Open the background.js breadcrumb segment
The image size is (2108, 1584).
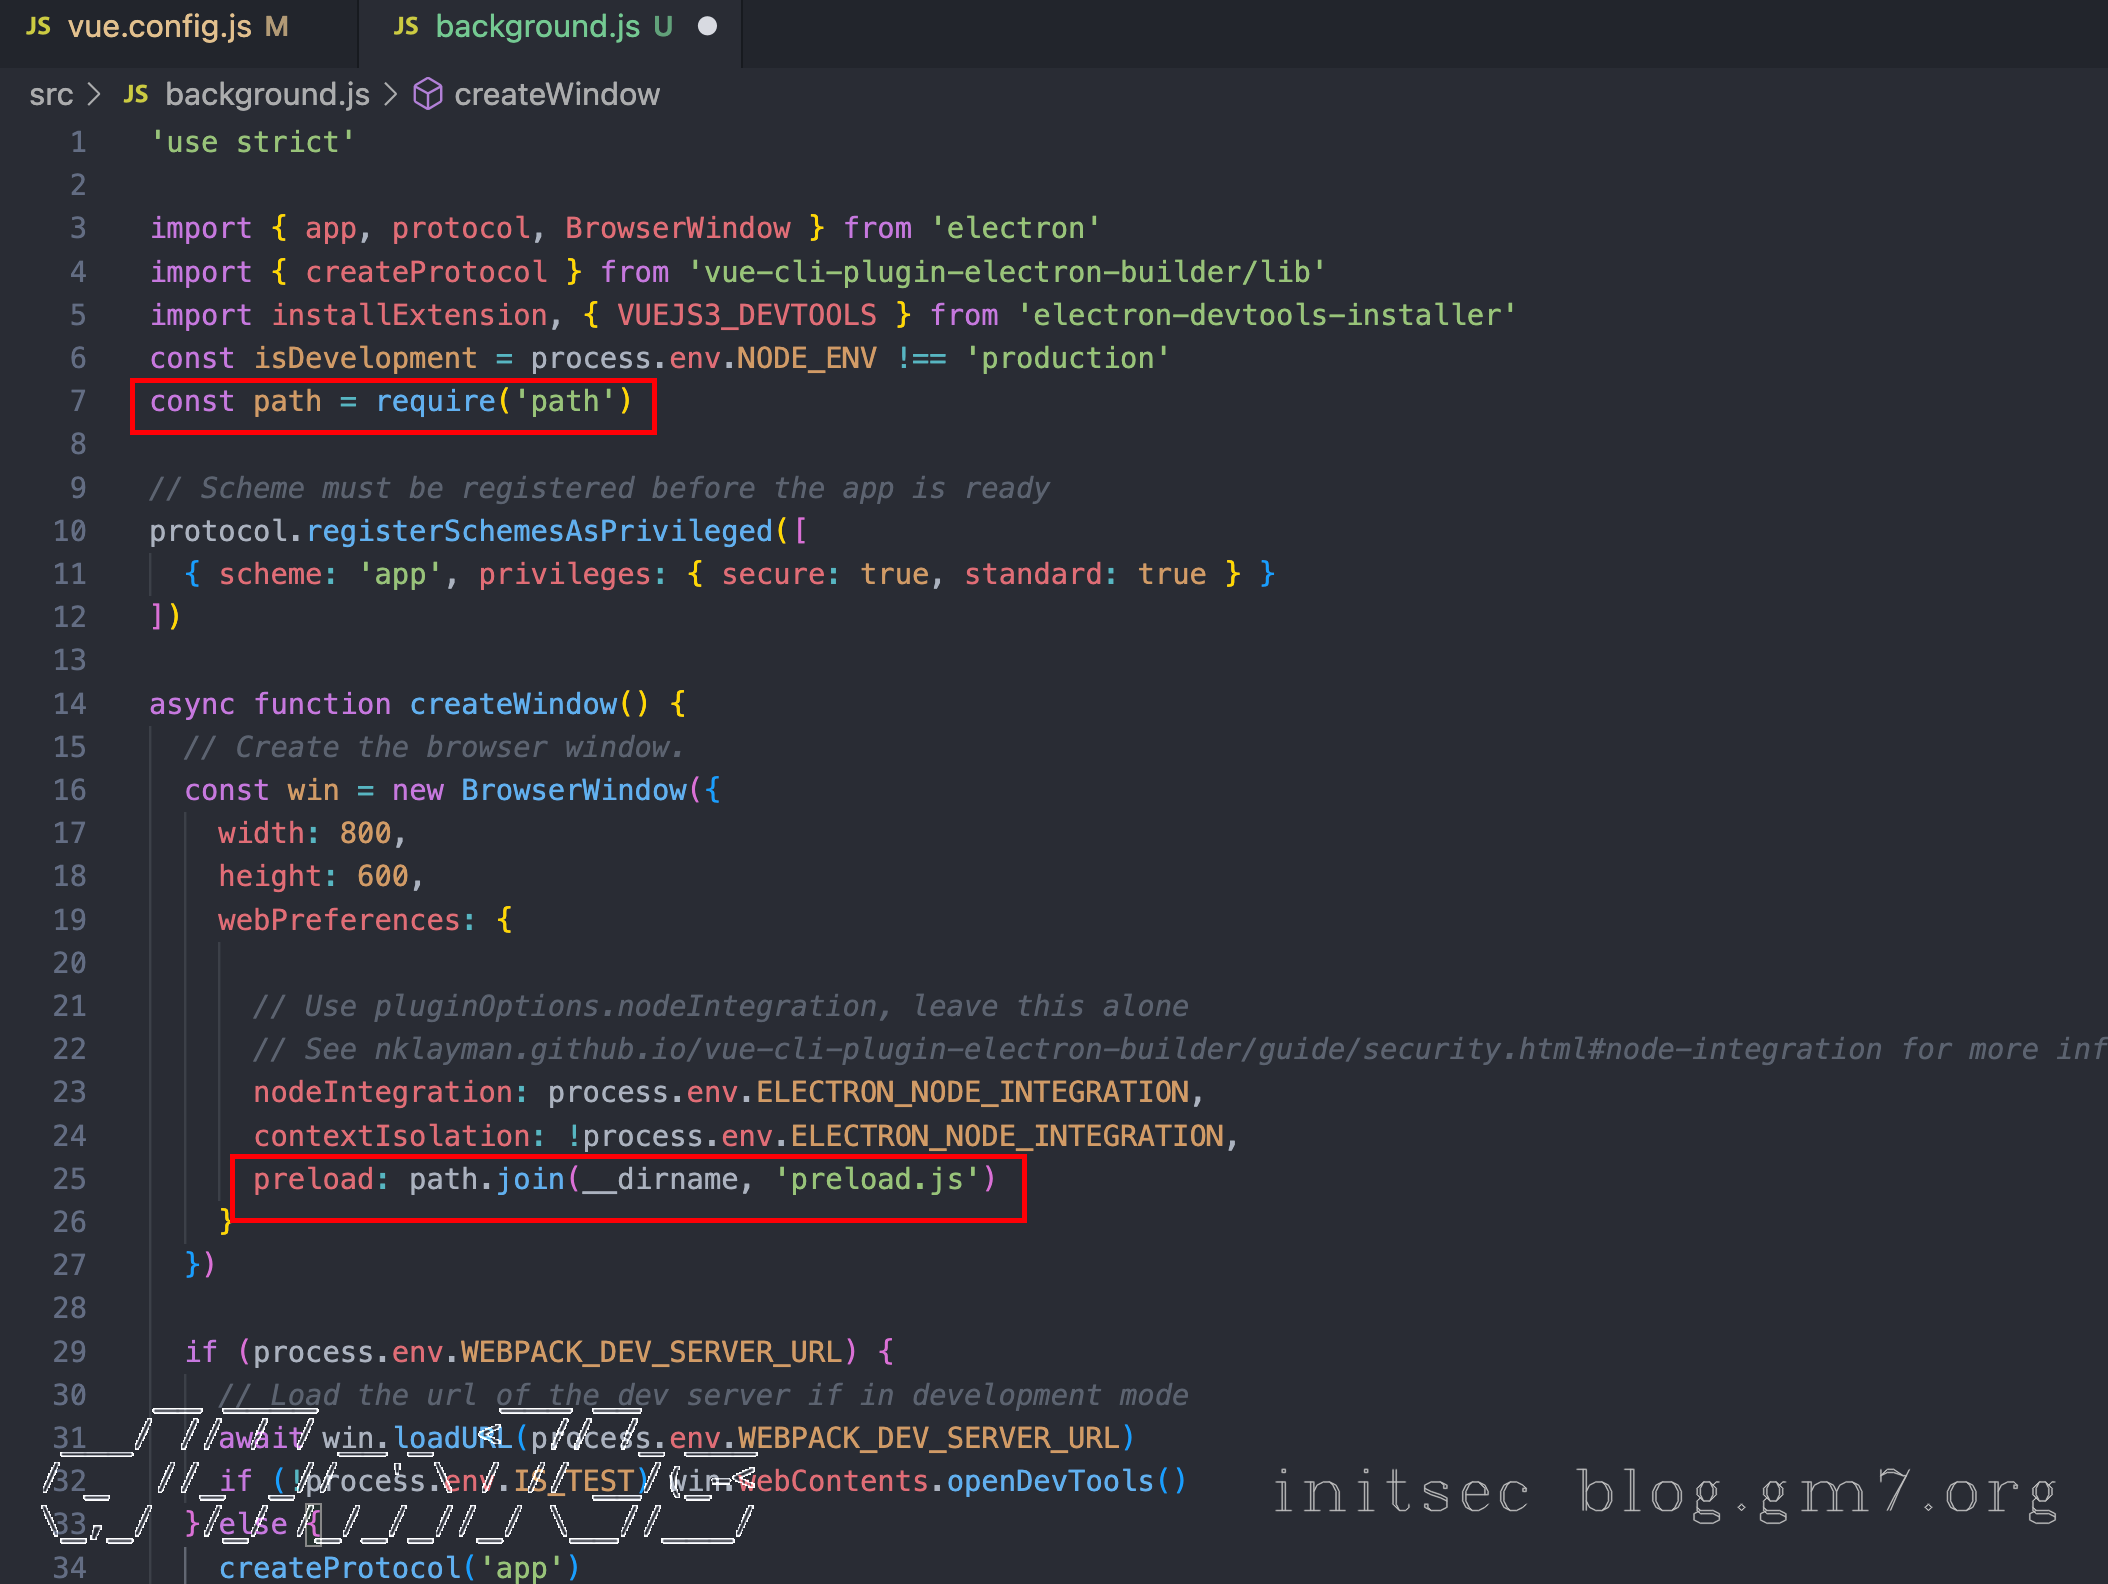267,95
